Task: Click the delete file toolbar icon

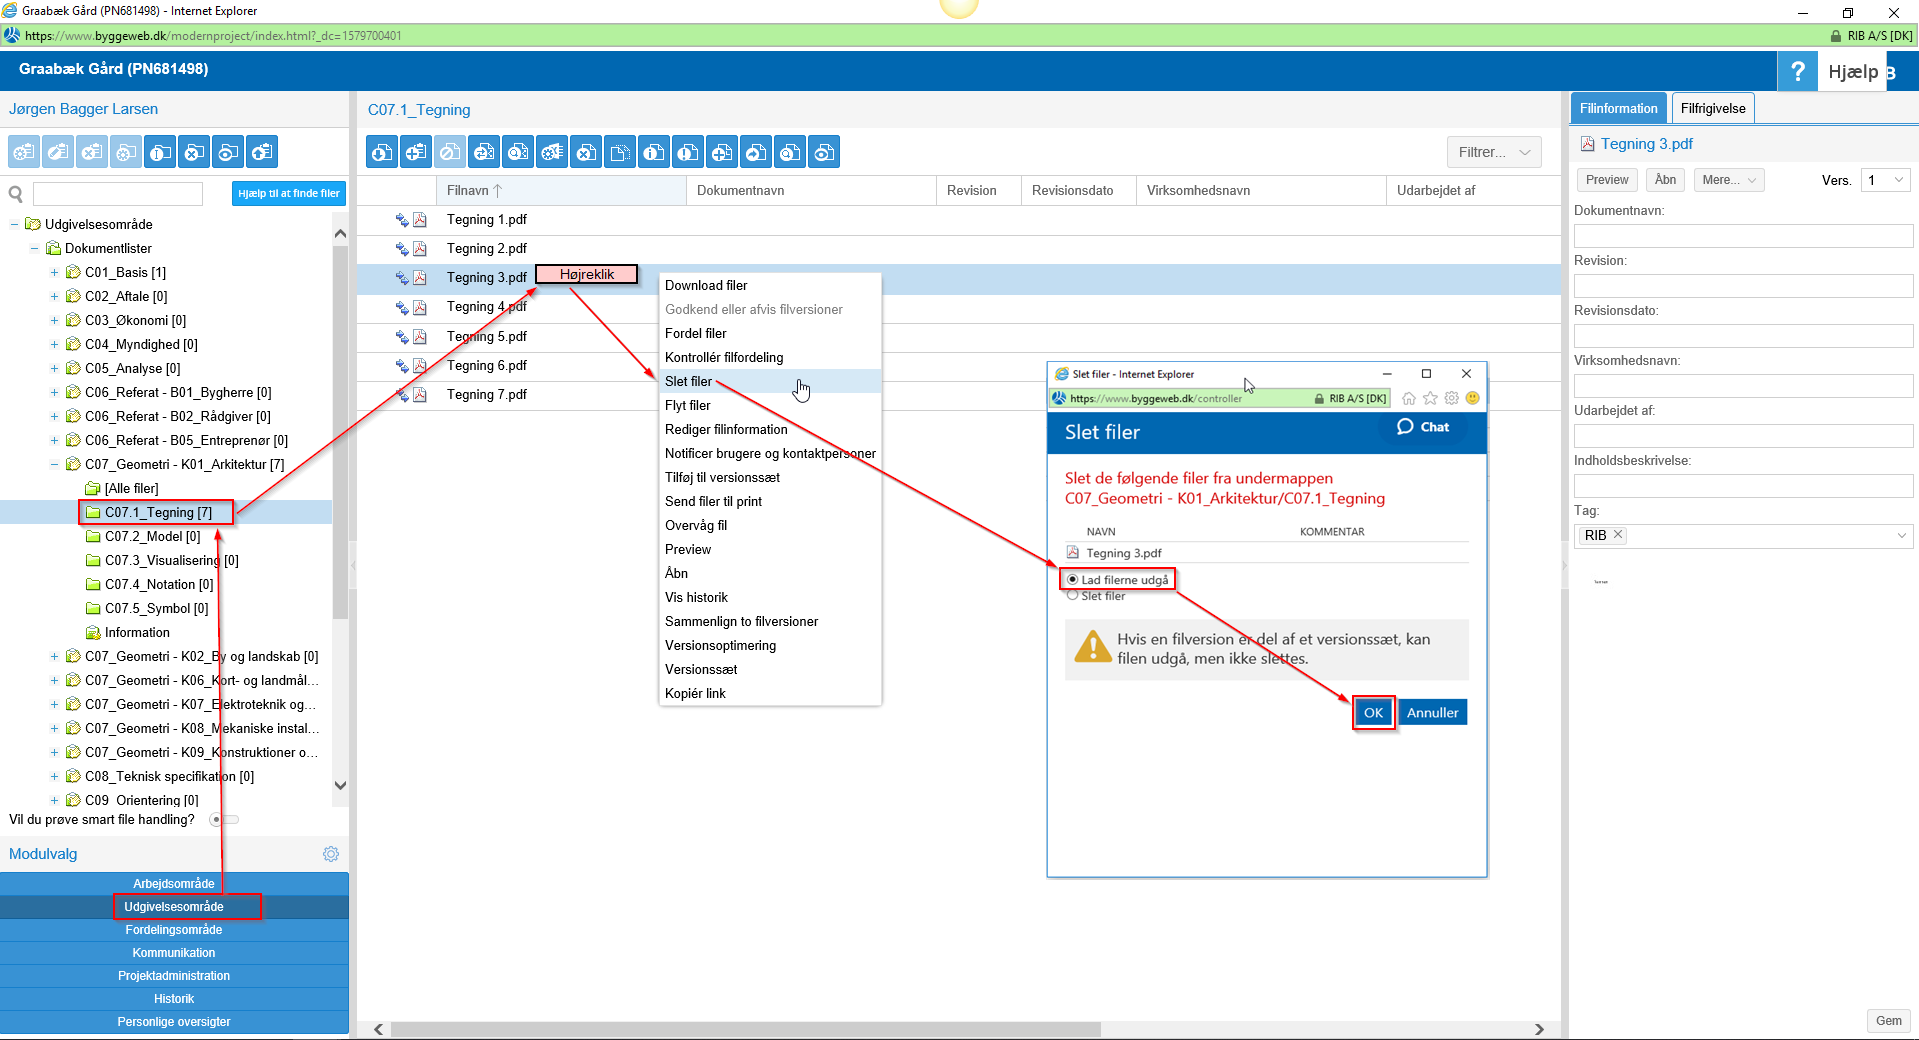Action: 586,153
